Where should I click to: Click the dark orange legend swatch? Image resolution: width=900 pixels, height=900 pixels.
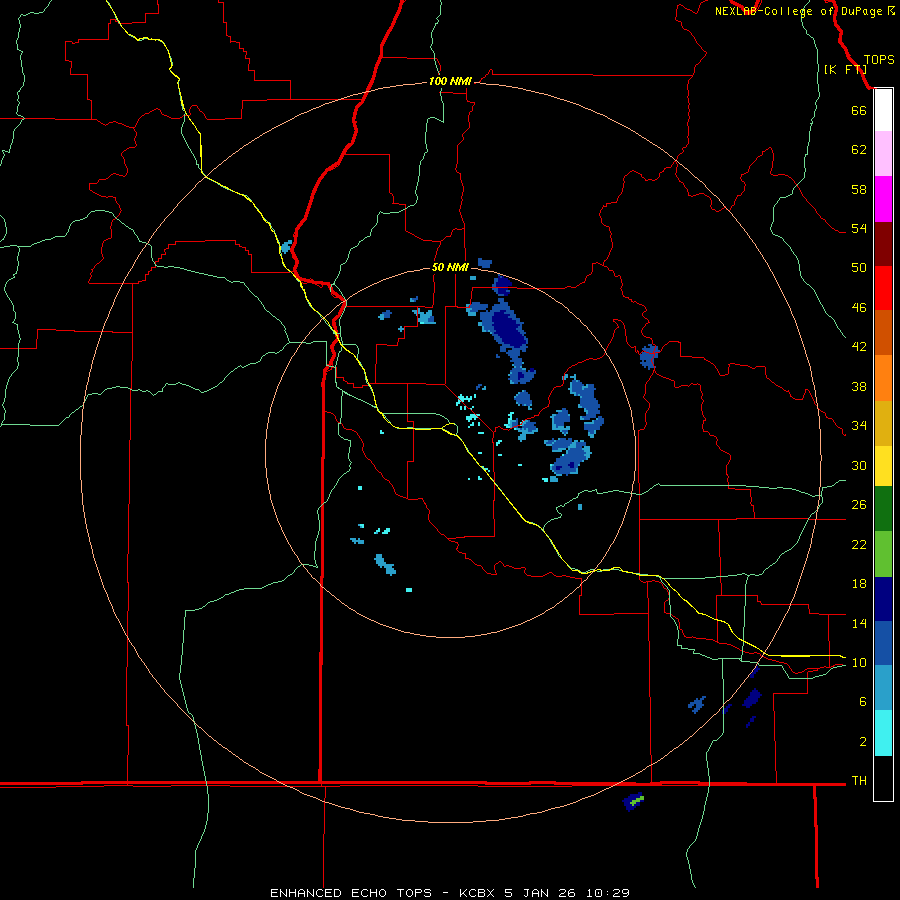coord(883,333)
